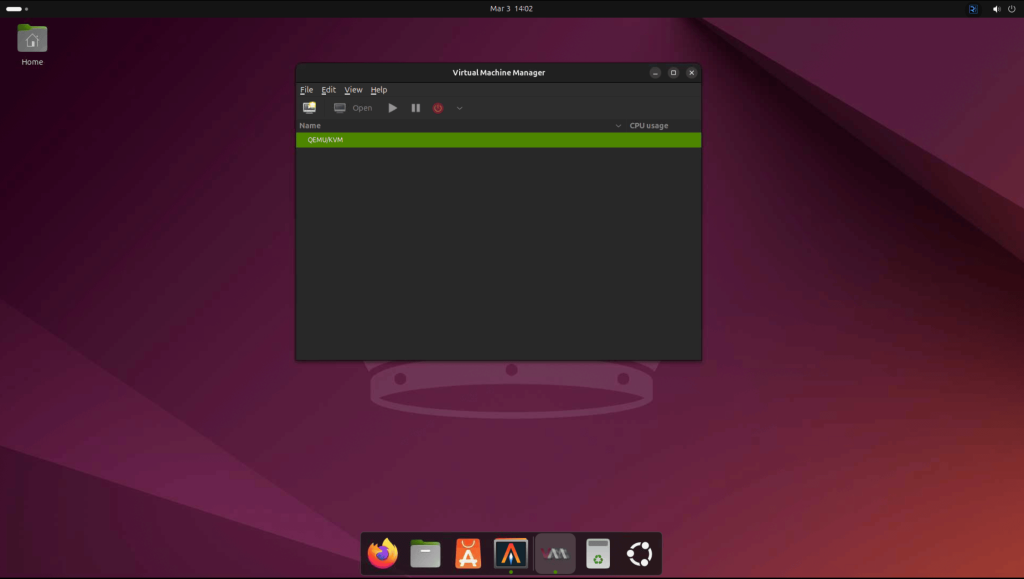Viewport: 1024px width, 579px height.
Task: Open the Files app in the dock
Action: coord(425,554)
